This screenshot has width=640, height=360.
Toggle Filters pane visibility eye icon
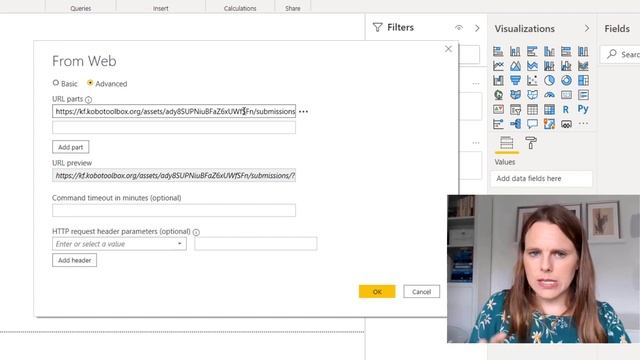coord(459,28)
